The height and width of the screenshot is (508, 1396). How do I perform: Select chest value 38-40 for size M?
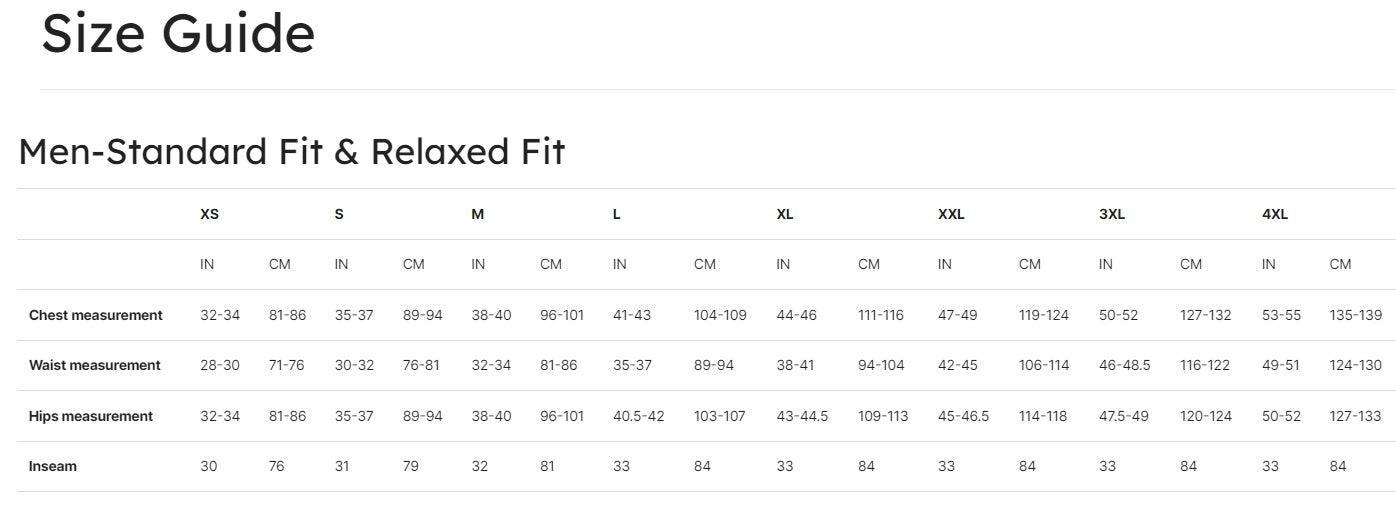(x=491, y=315)
